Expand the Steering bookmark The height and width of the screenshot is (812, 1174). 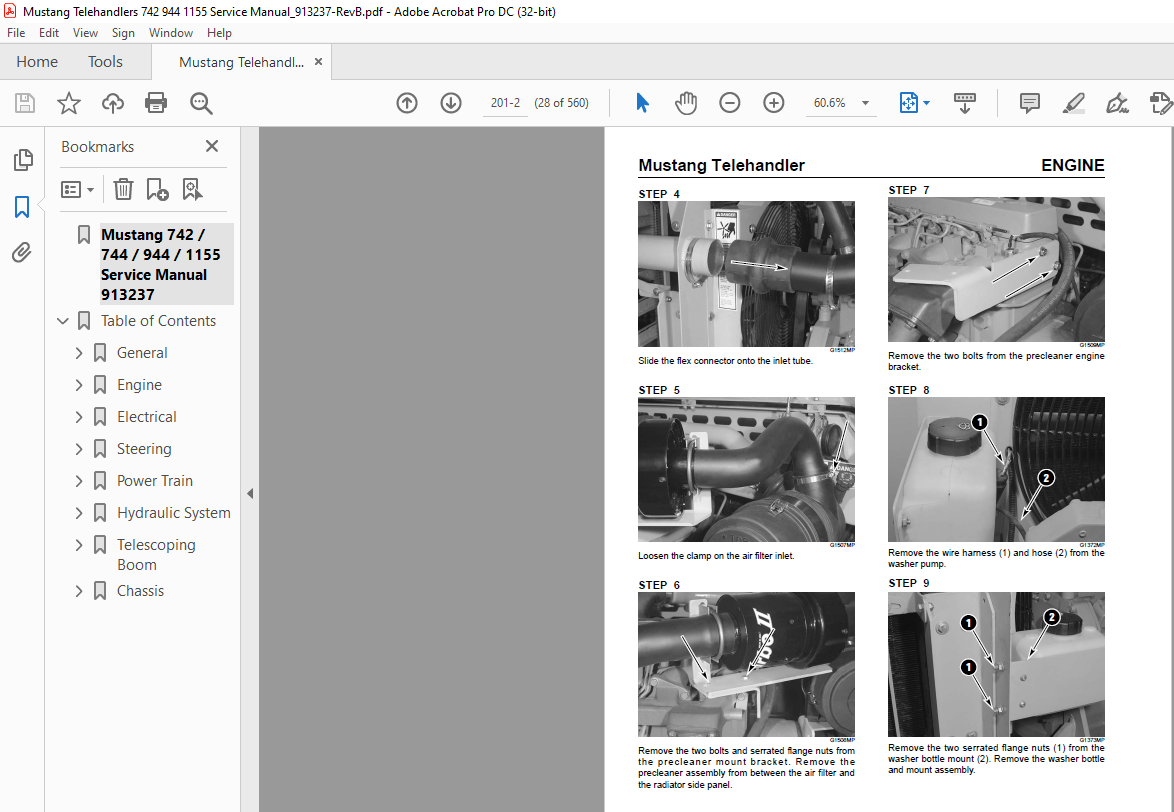pos(79,449)
